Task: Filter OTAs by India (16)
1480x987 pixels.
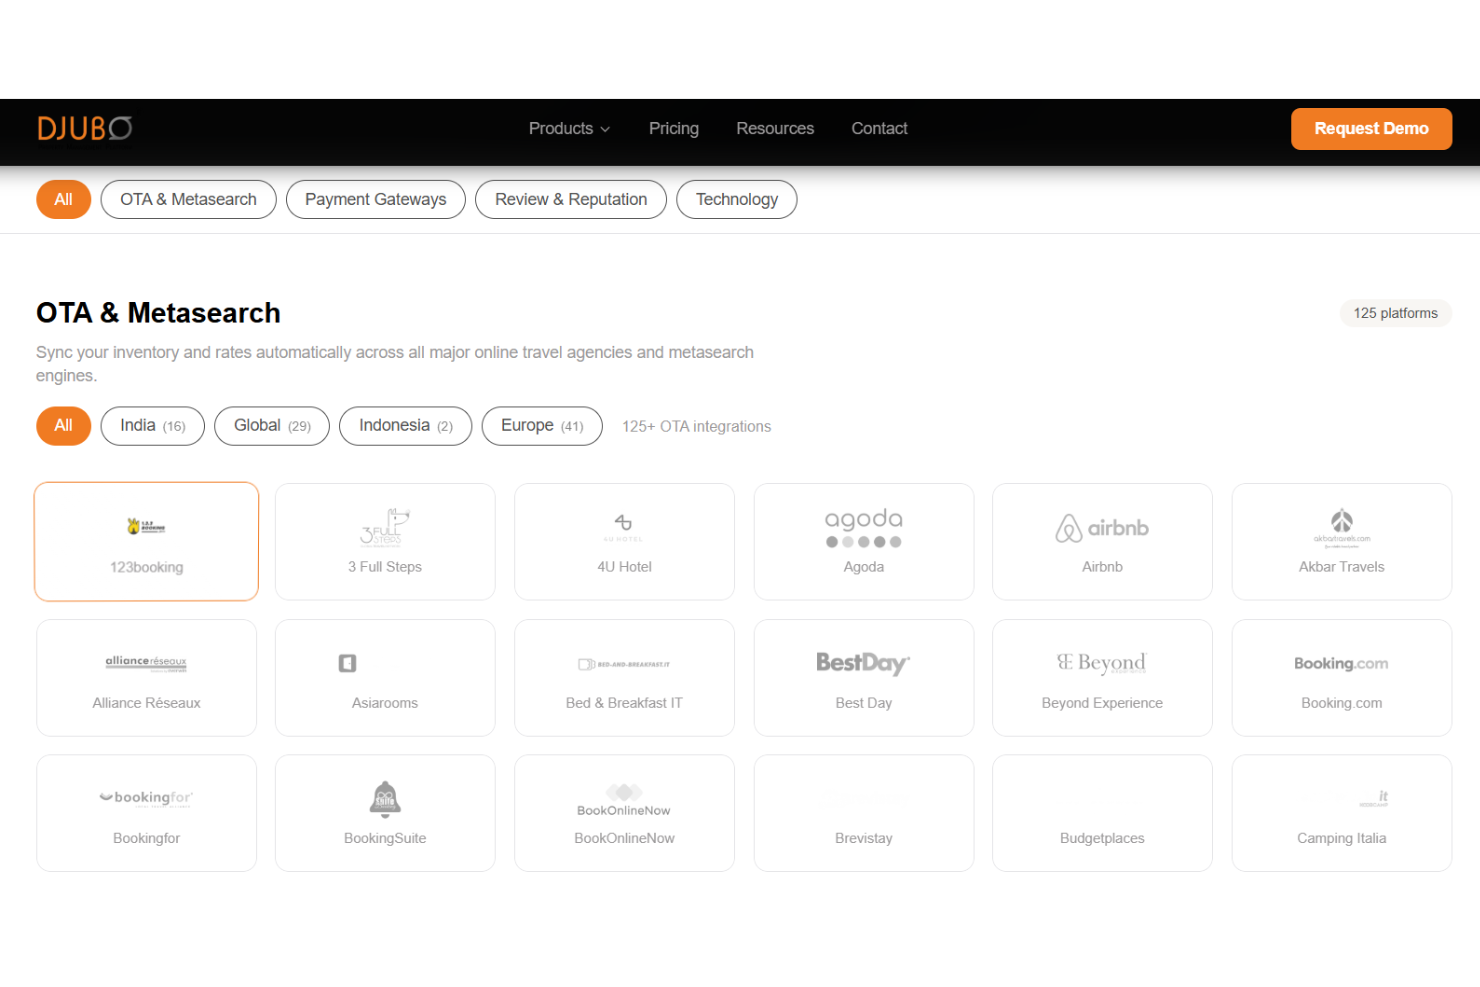Action: pos(153,426)
